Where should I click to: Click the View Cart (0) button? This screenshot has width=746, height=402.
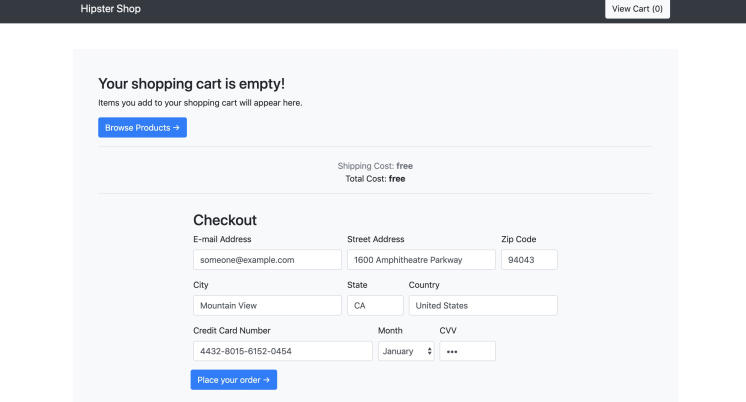coord(637,9)
